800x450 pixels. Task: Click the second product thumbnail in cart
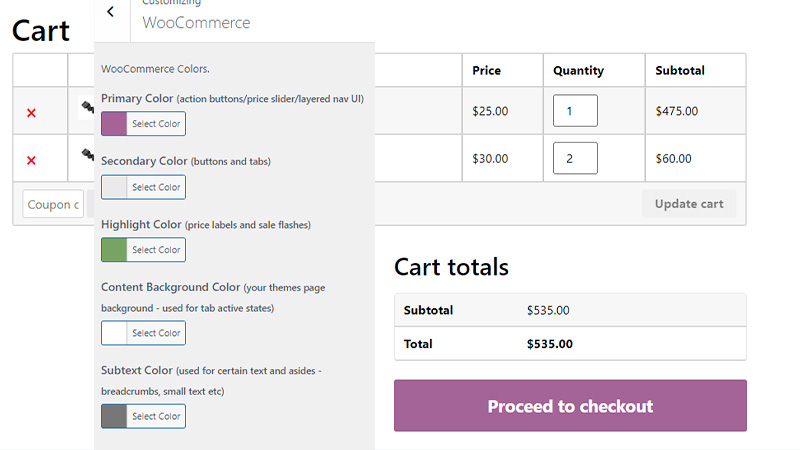[87, 155]
